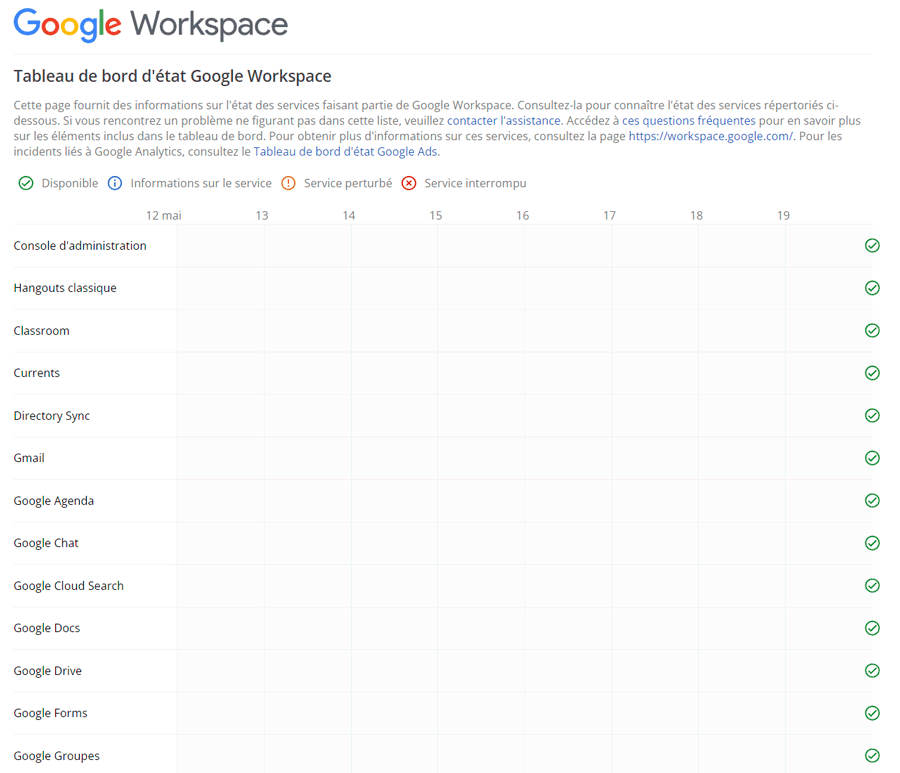Click the Google Cloud Search service name

point(68,585)
